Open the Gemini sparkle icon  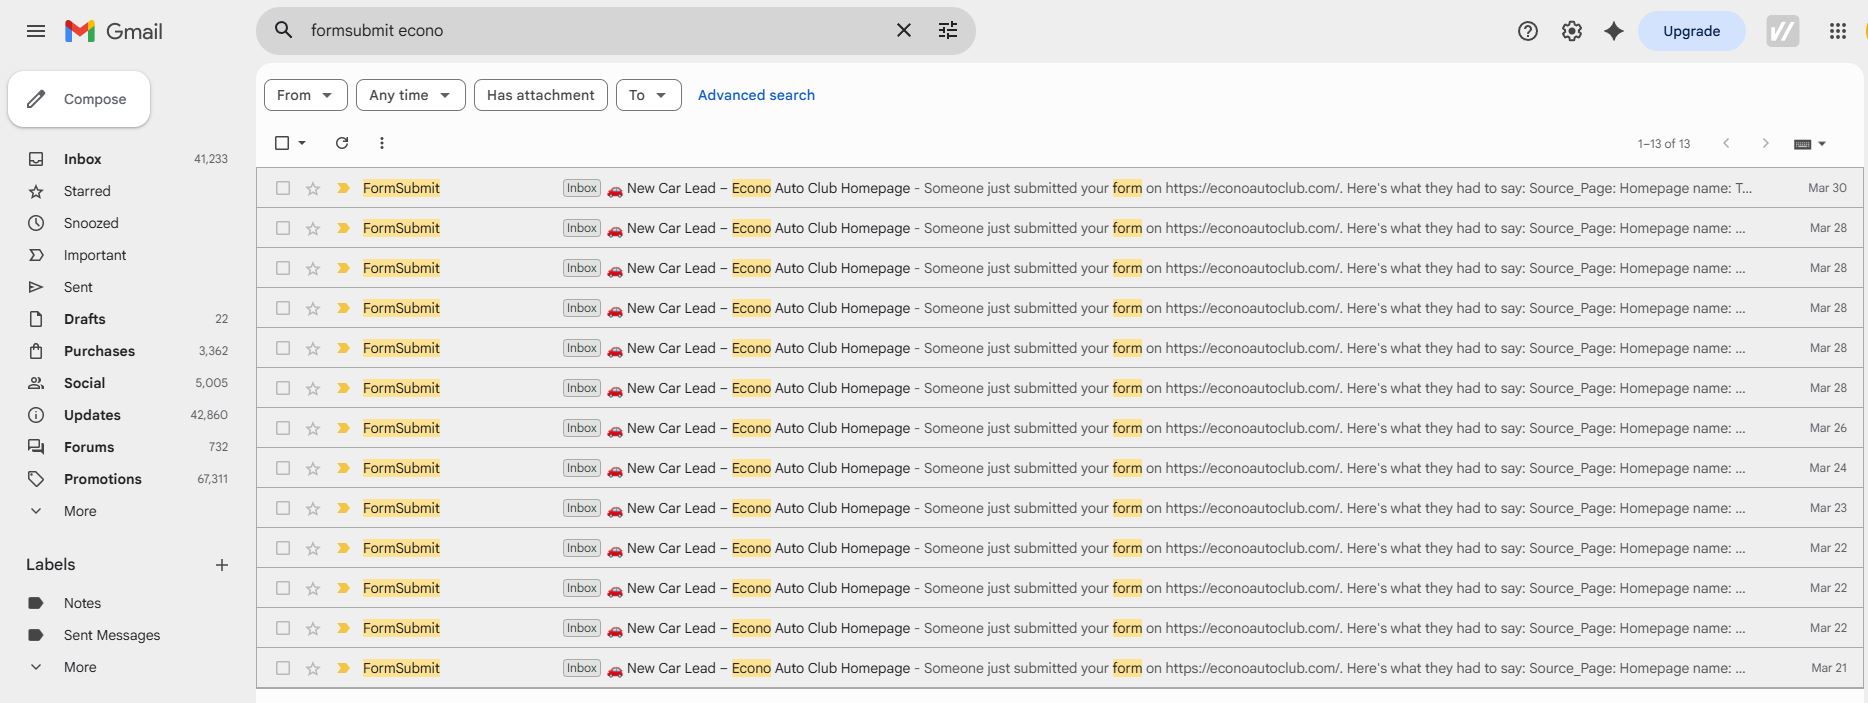click(x=1614, y=31)
